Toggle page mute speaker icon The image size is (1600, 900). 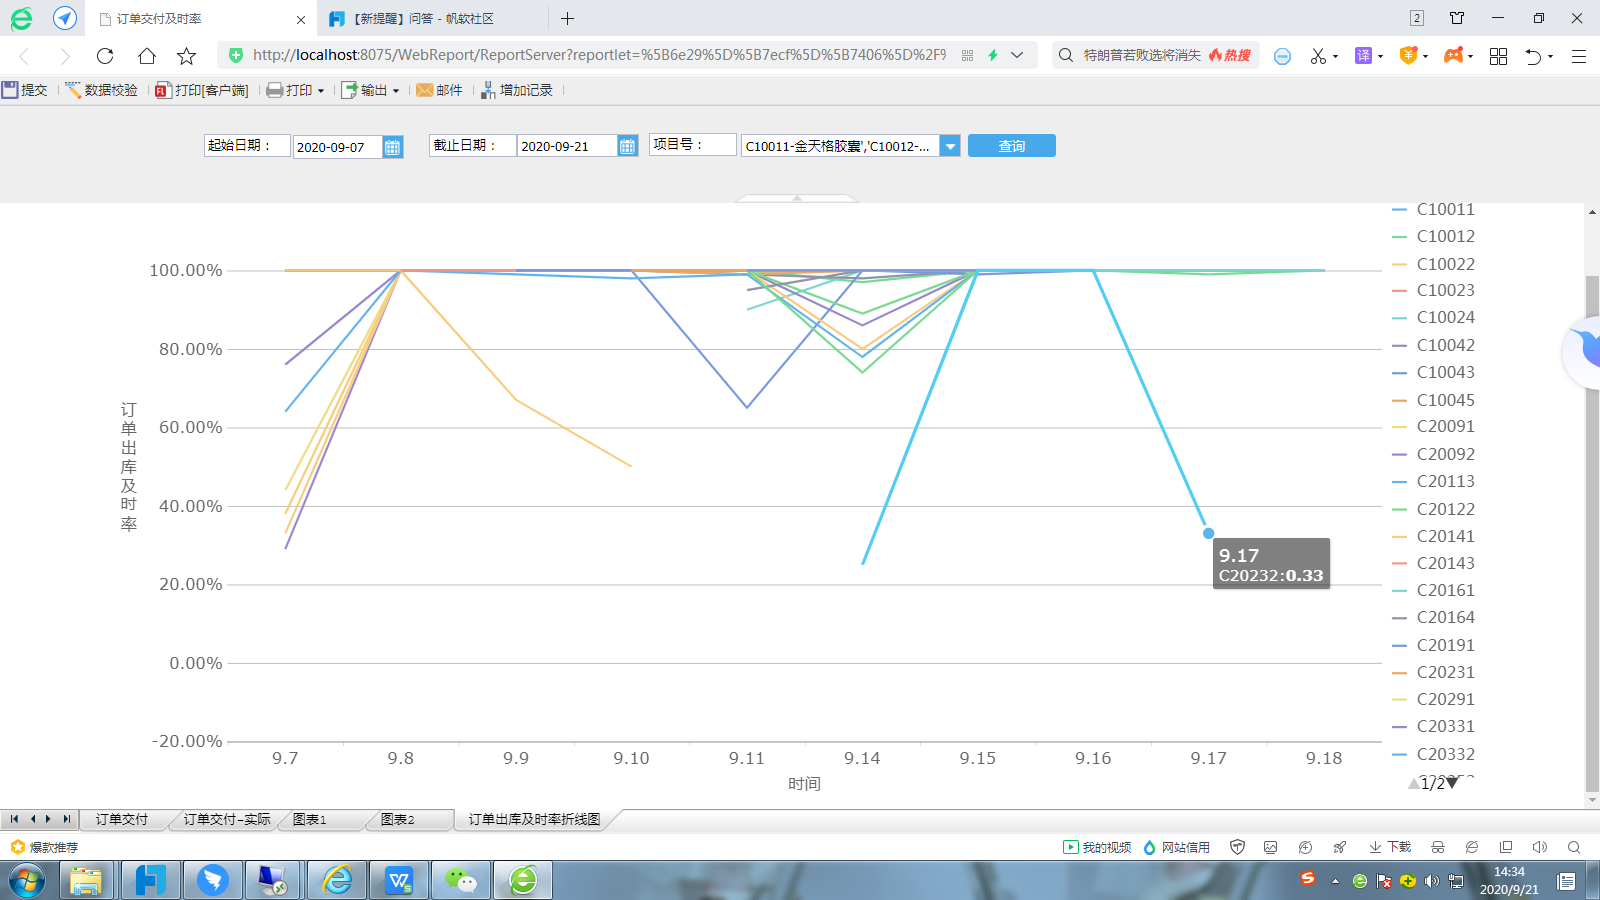[x=1539, y=847]
